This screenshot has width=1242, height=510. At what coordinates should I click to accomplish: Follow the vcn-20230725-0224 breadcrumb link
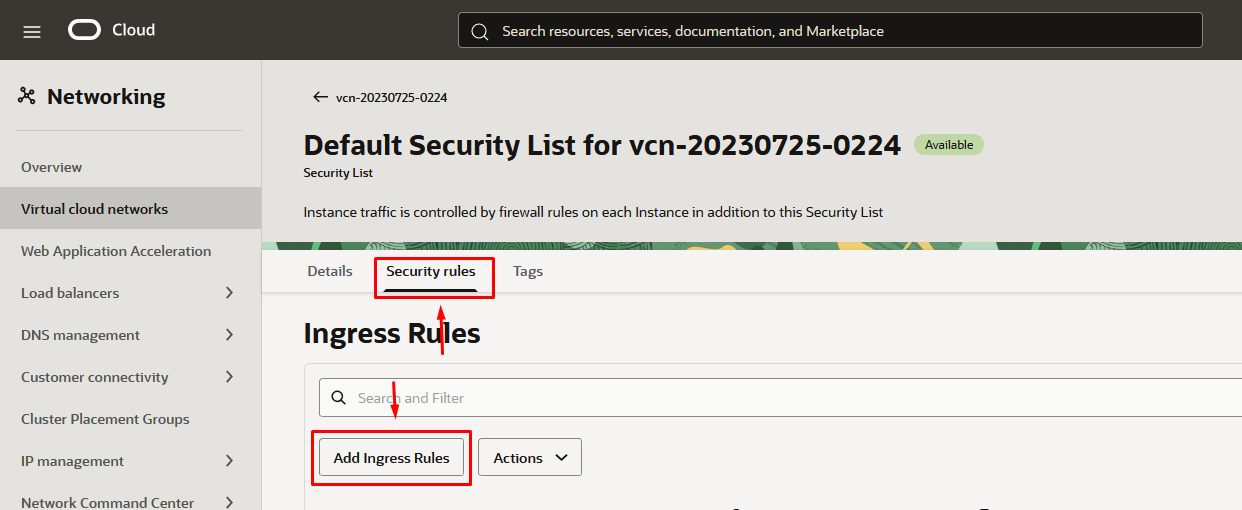click(x=391, y=97)
